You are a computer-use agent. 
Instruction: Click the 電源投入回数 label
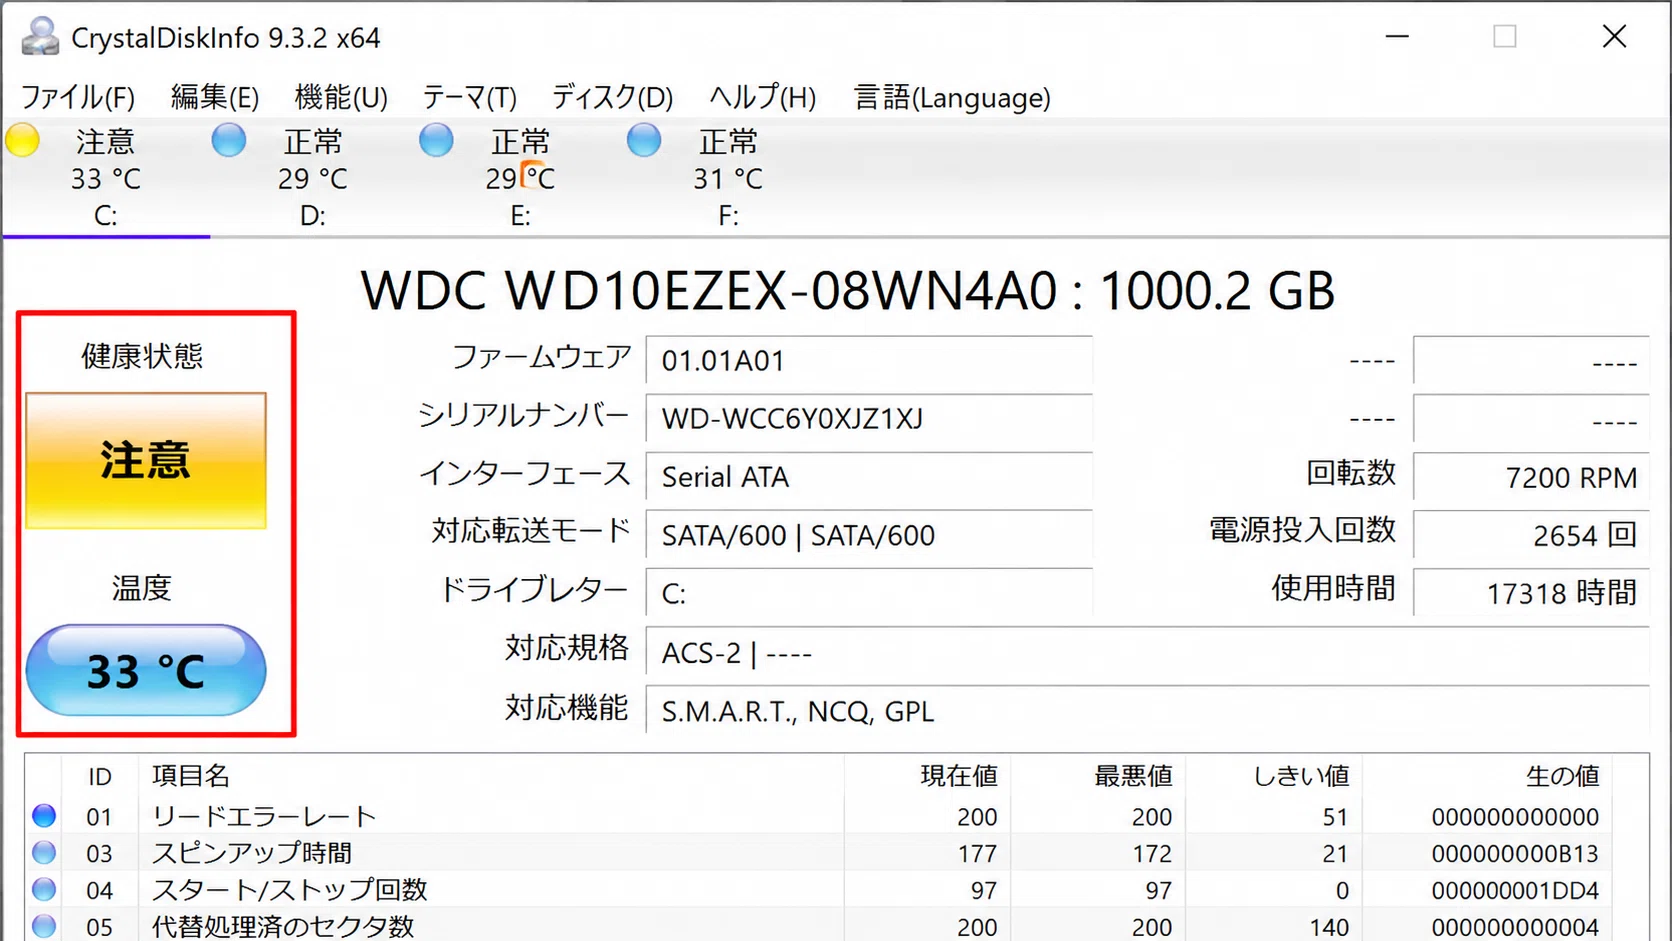[1302, 530]
